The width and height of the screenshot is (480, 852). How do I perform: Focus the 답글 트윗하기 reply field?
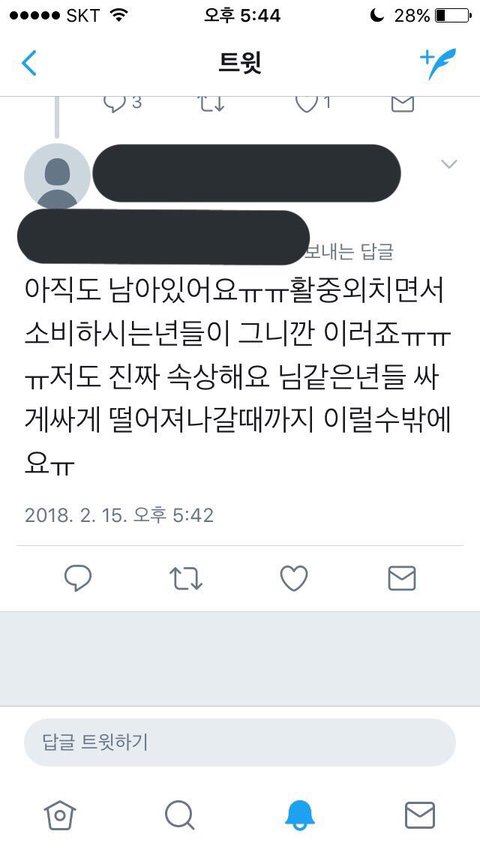click(x=240, y=742)
